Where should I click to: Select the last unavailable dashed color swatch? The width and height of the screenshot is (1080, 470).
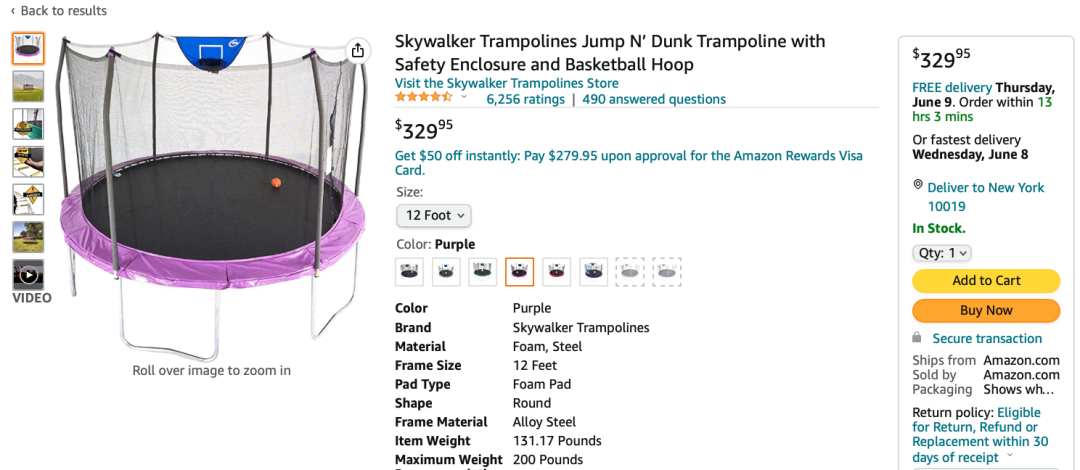[x=667, y=272]
